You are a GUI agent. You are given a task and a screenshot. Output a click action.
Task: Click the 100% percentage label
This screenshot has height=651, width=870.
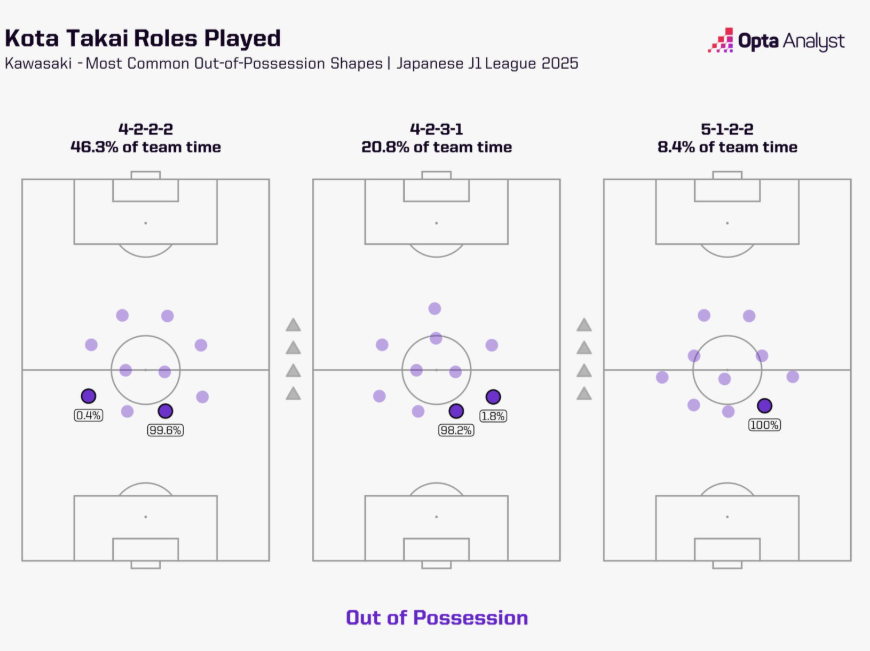[765, 425]
